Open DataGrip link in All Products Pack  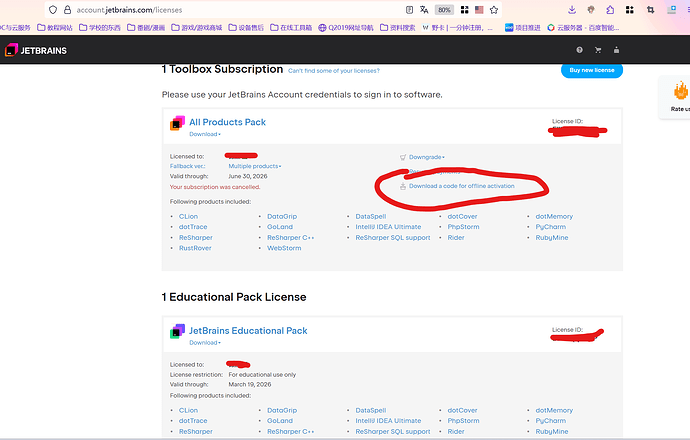coord(282,216)
